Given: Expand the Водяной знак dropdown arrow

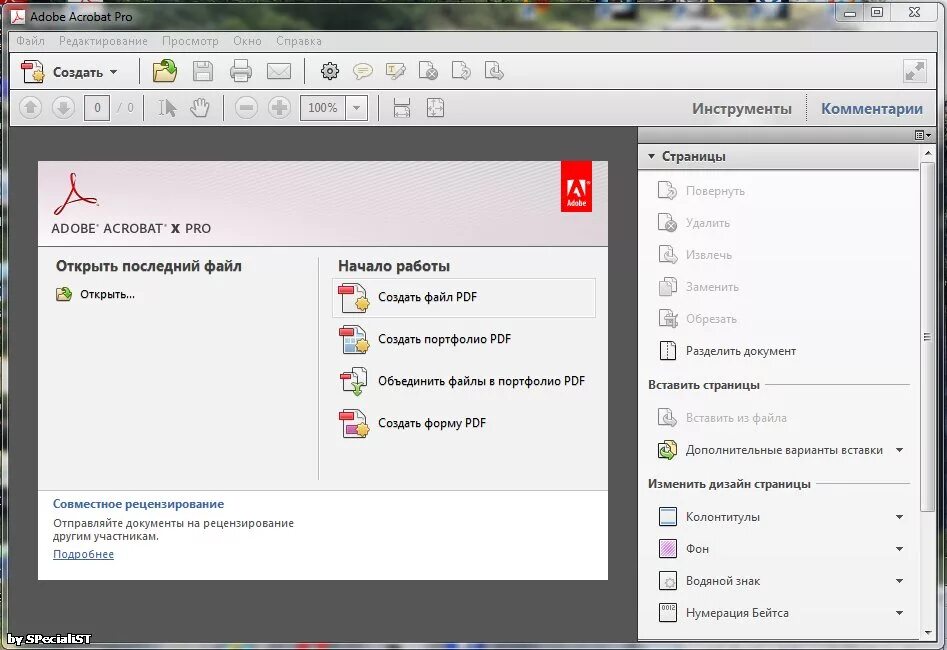Looking at the screenshot, I should [x=899, y=581].
